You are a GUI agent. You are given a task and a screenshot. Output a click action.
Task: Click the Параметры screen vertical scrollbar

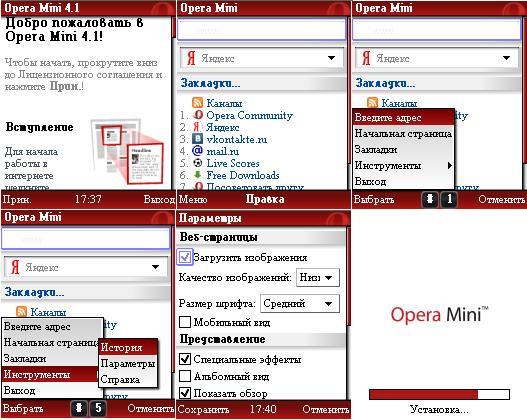pyautogui.click(x=348, y=276)
